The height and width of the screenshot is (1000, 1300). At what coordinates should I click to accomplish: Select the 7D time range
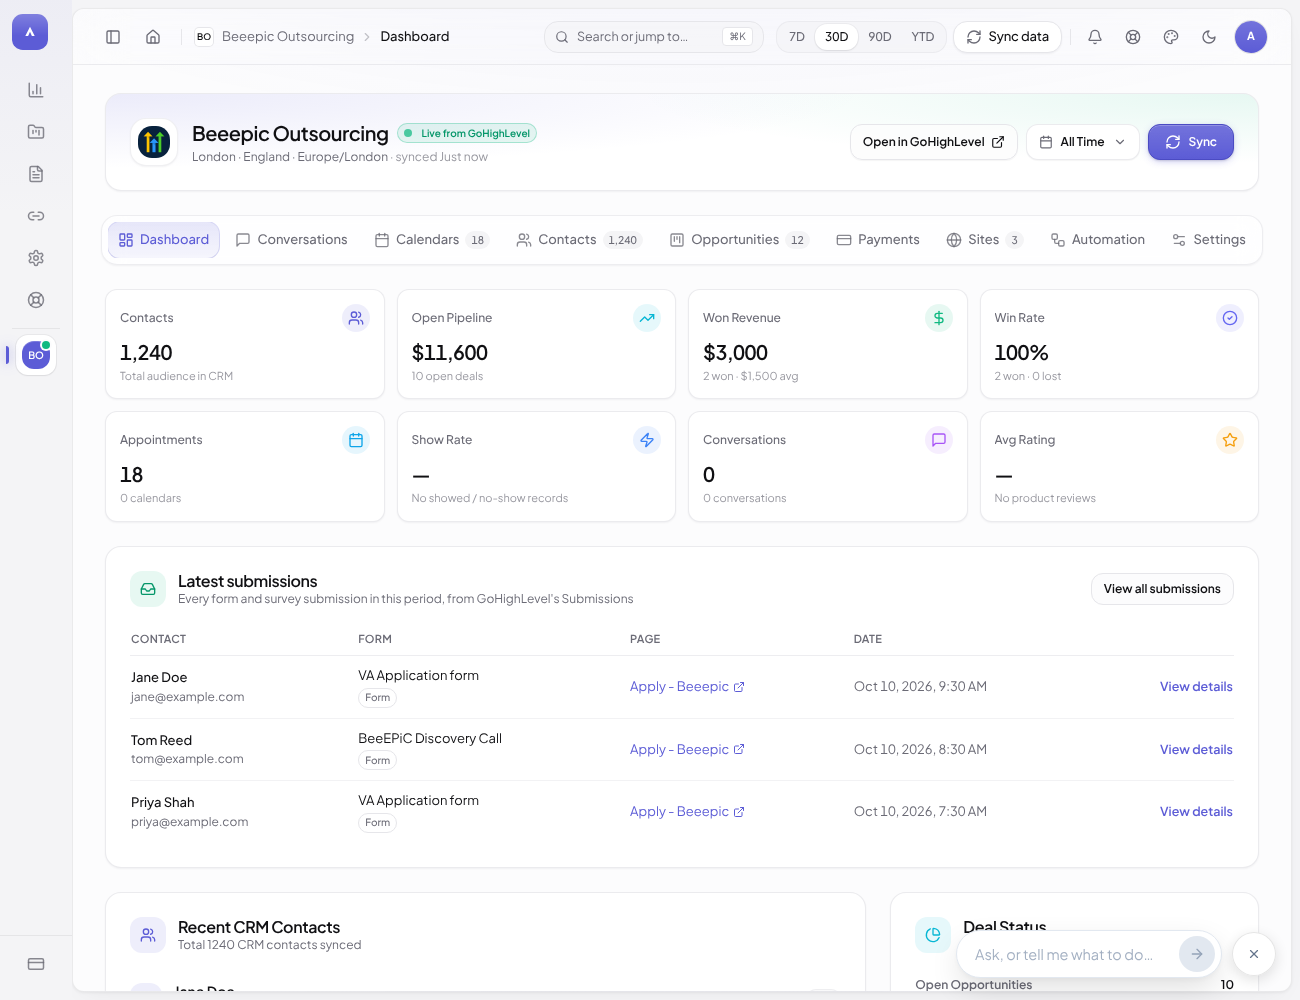797,37
